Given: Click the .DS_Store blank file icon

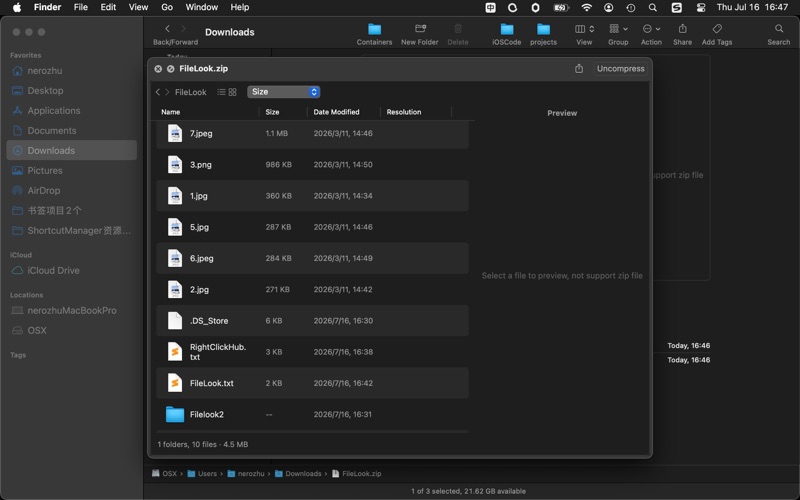Looking at the screenshot, I should [x=175, y=320].
